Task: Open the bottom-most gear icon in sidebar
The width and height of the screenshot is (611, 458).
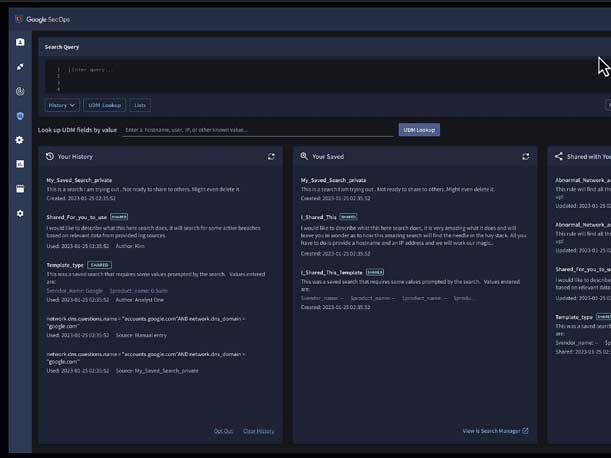Action: pyautogui.click(x=20, y=213)
